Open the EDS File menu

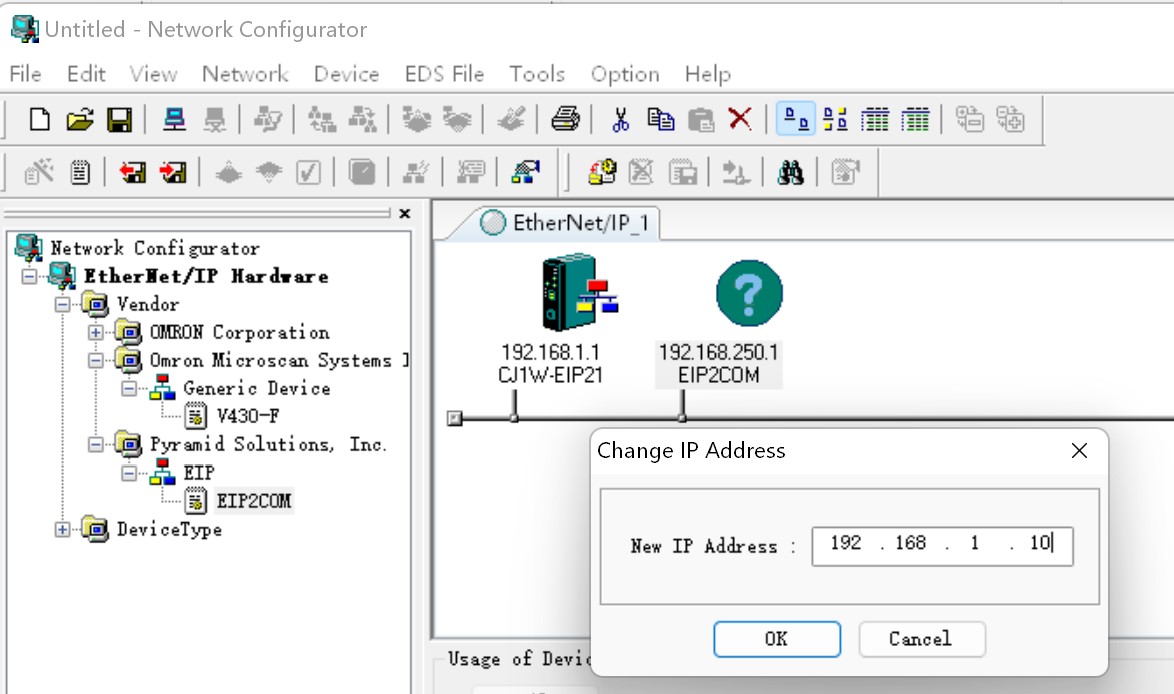pos(444,74)
